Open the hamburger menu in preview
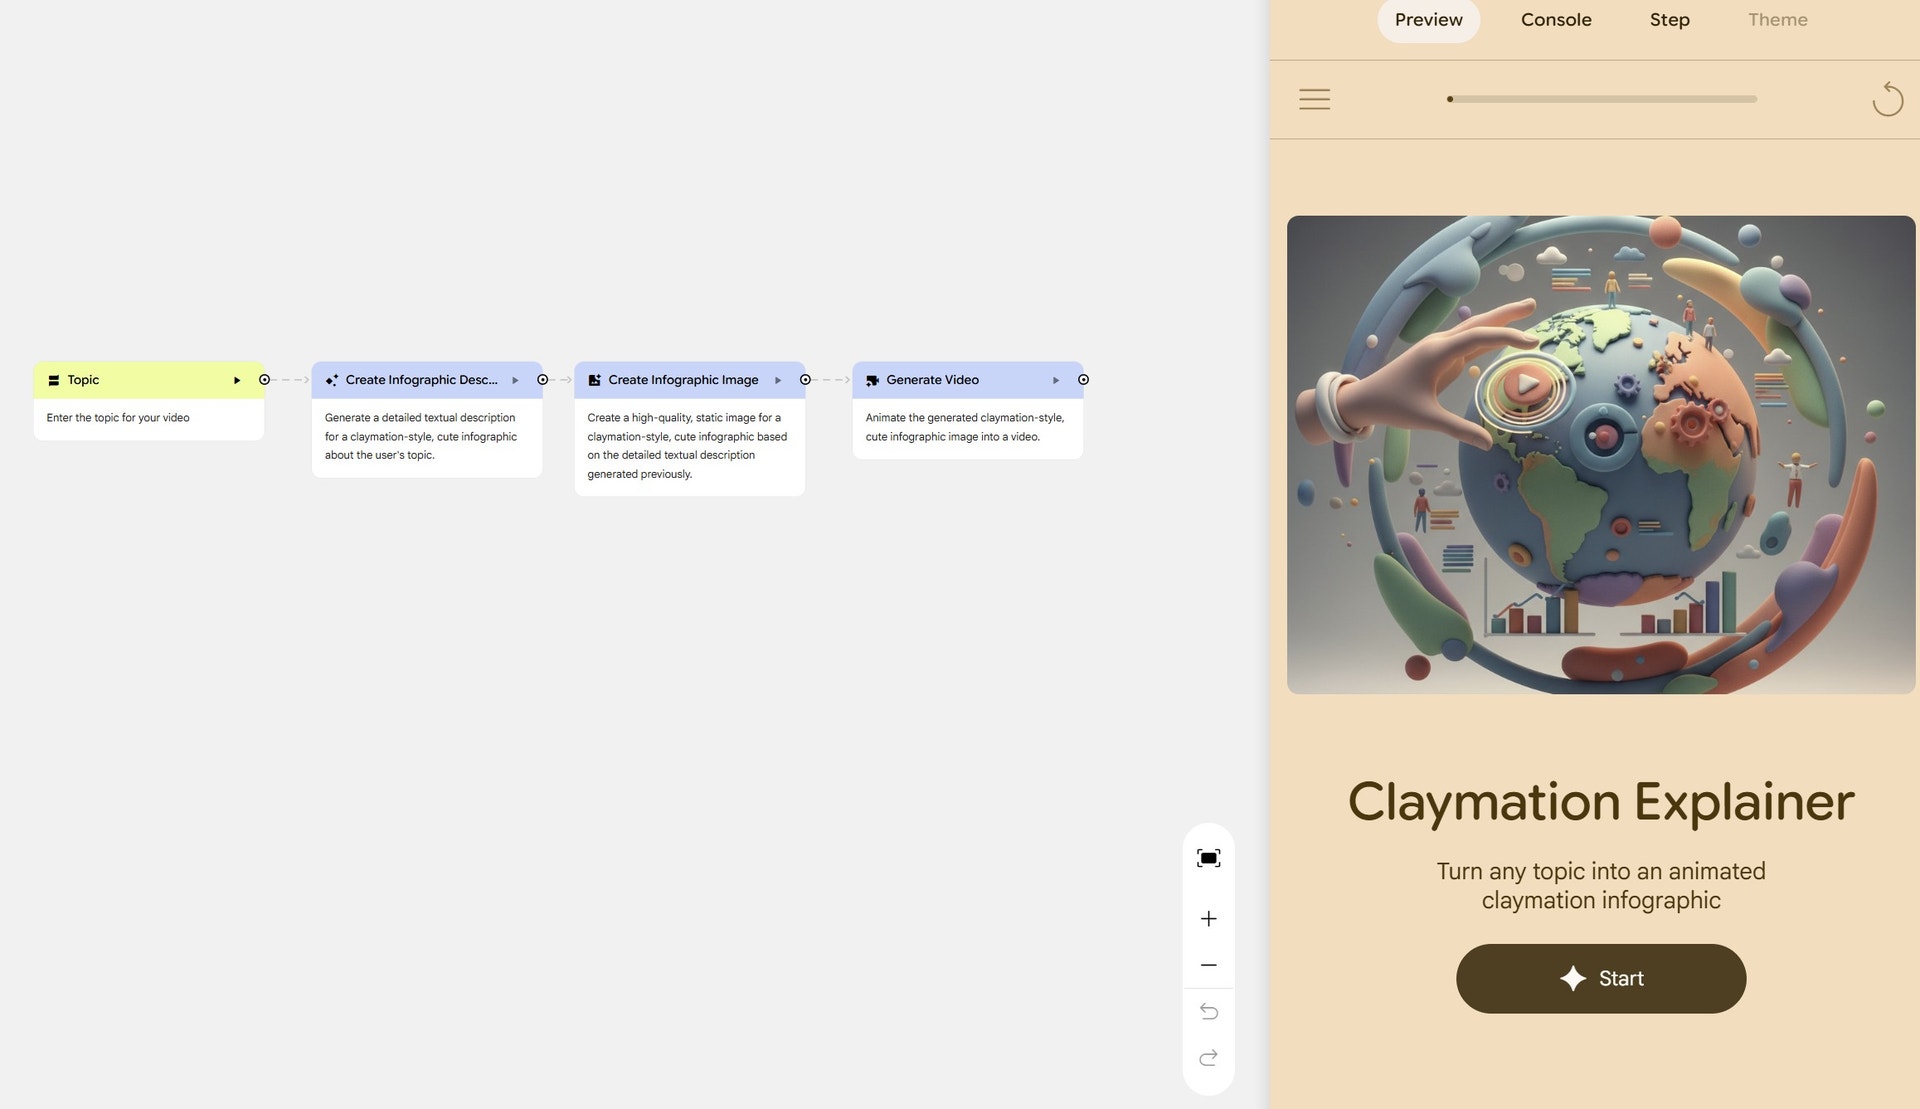1920x1109 pixels. pos(1314,99)
